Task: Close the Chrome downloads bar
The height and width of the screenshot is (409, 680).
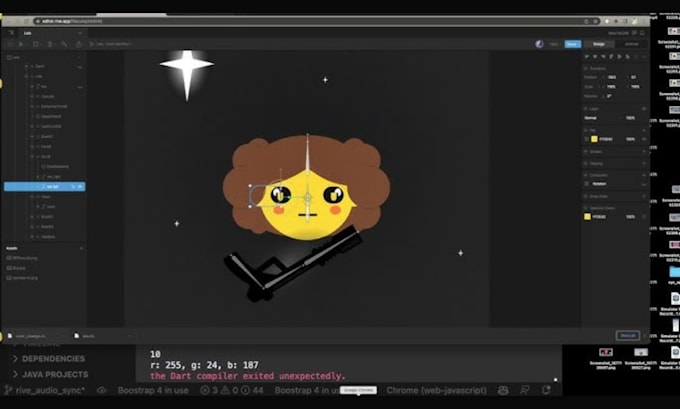Action: tap(644, 336)
